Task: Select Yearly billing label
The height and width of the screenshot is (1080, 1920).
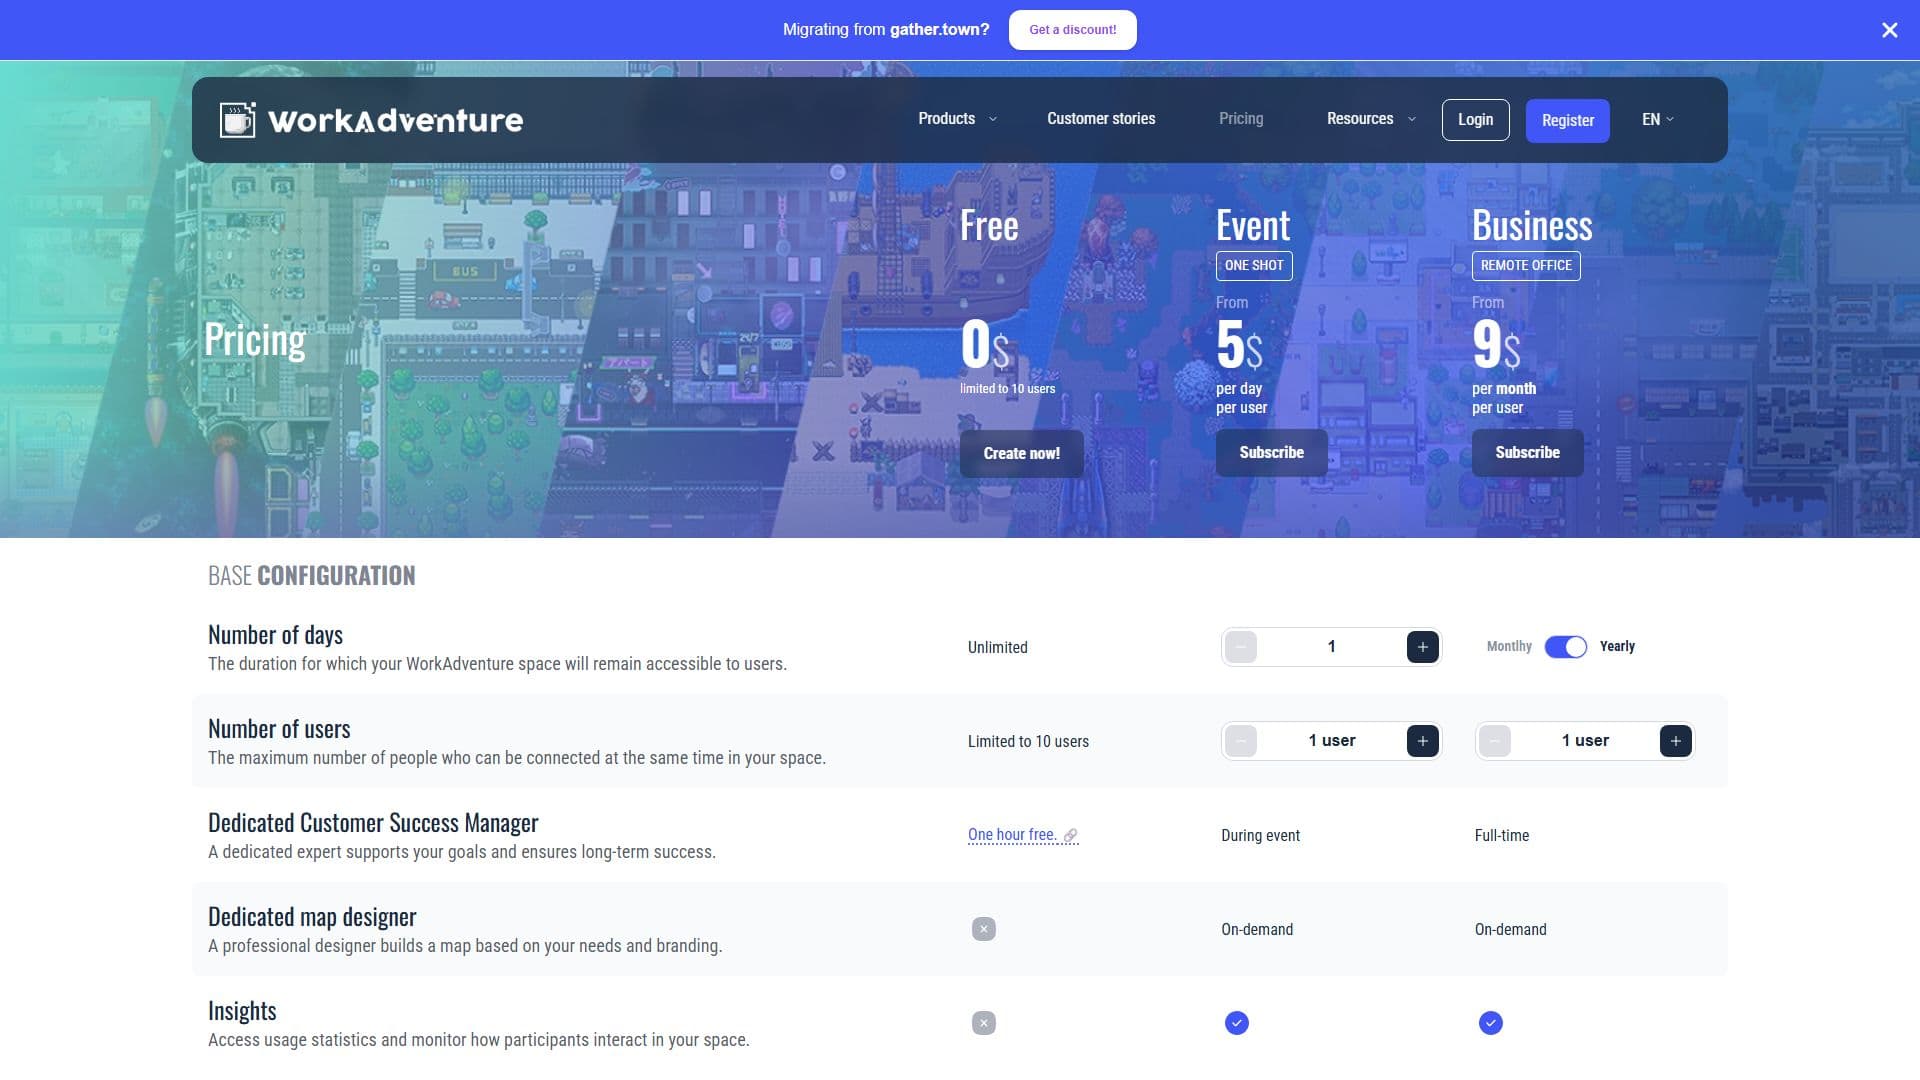Action: pyautogui.click(x=1617, y=646)
